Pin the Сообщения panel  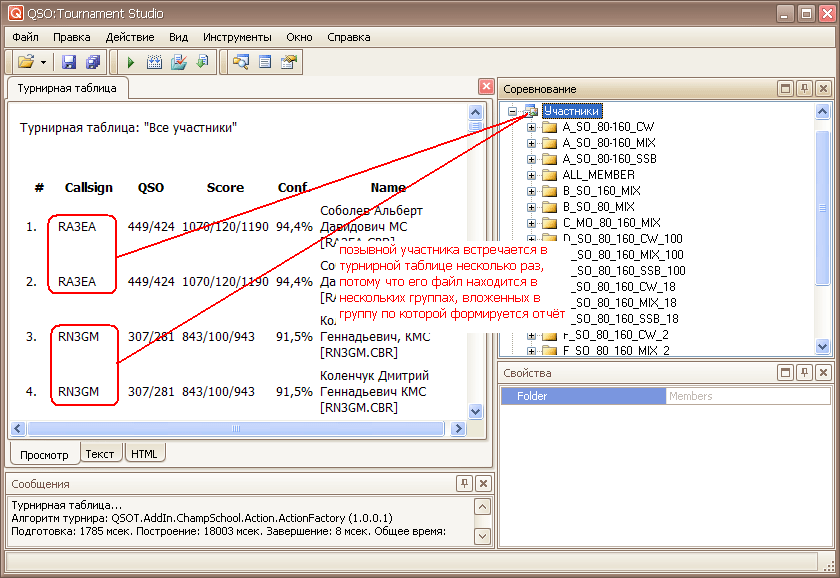click(463, 484)
